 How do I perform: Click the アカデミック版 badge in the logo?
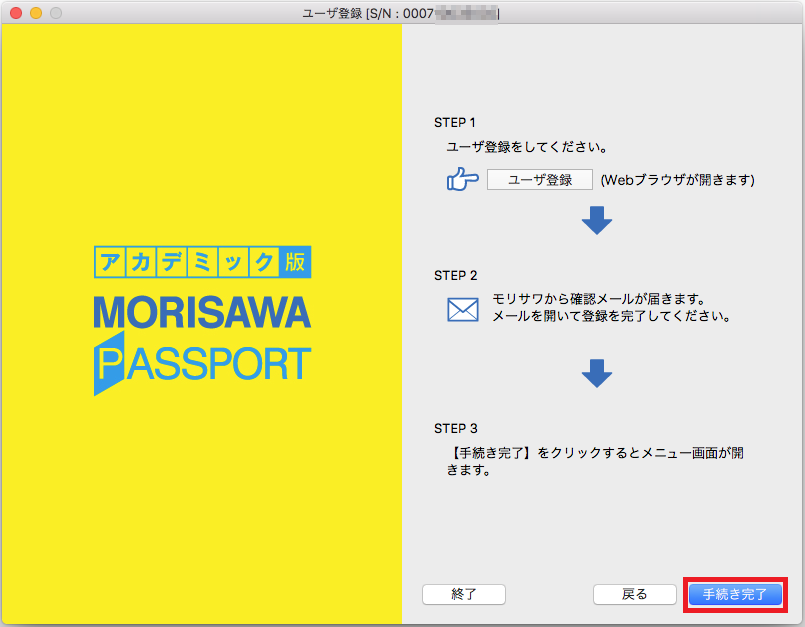(202, 262)
